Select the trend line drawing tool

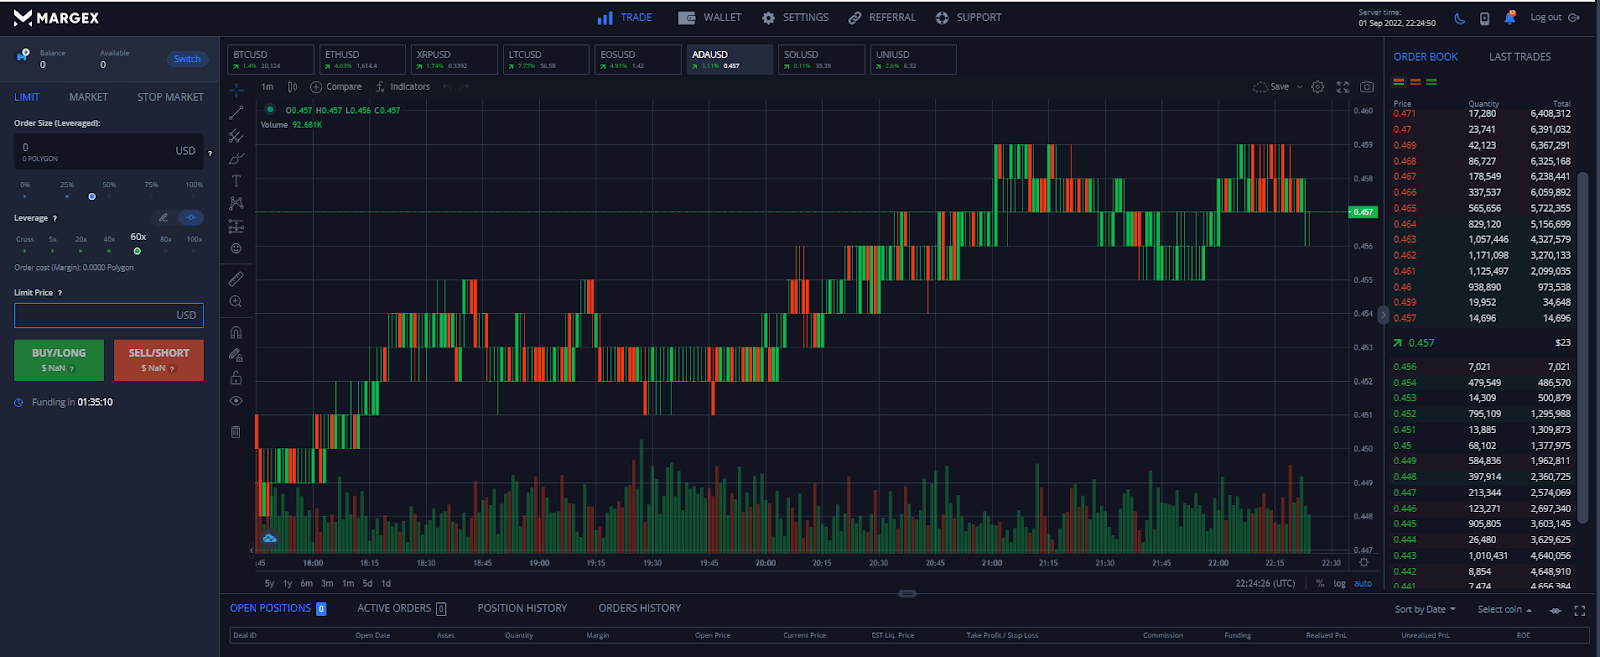(236, 113)
